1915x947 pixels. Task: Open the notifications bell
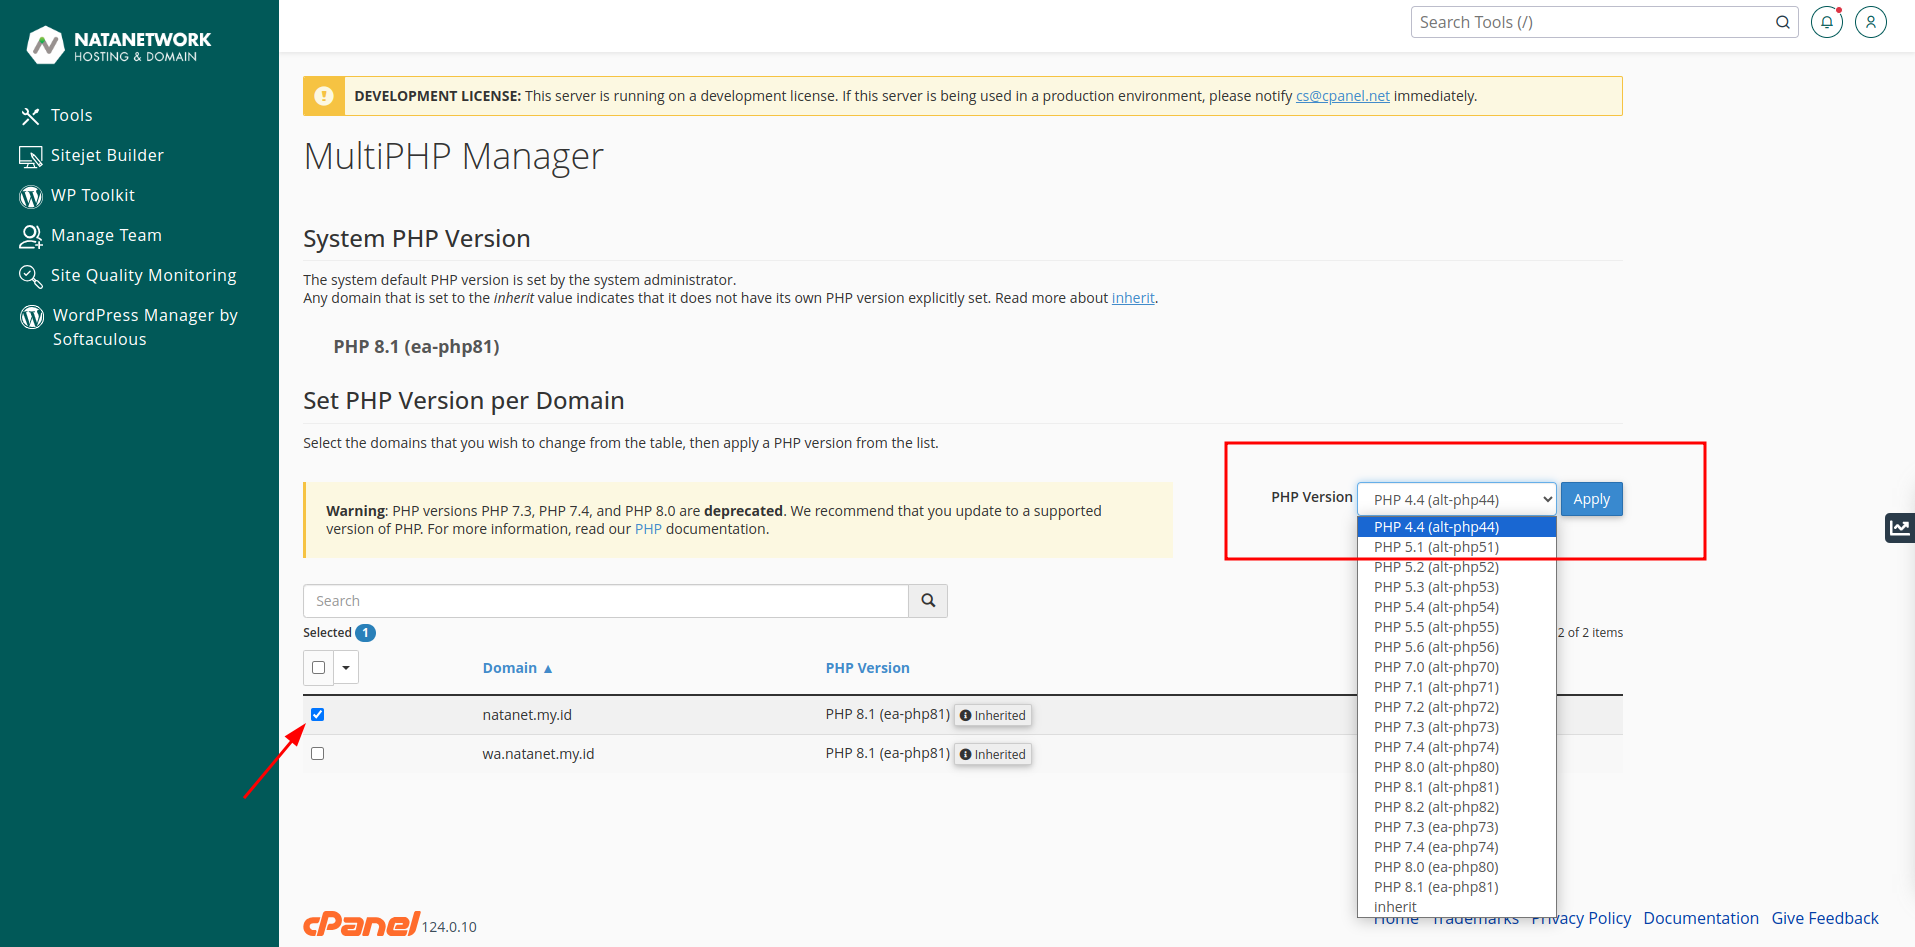coord(1827,22)
